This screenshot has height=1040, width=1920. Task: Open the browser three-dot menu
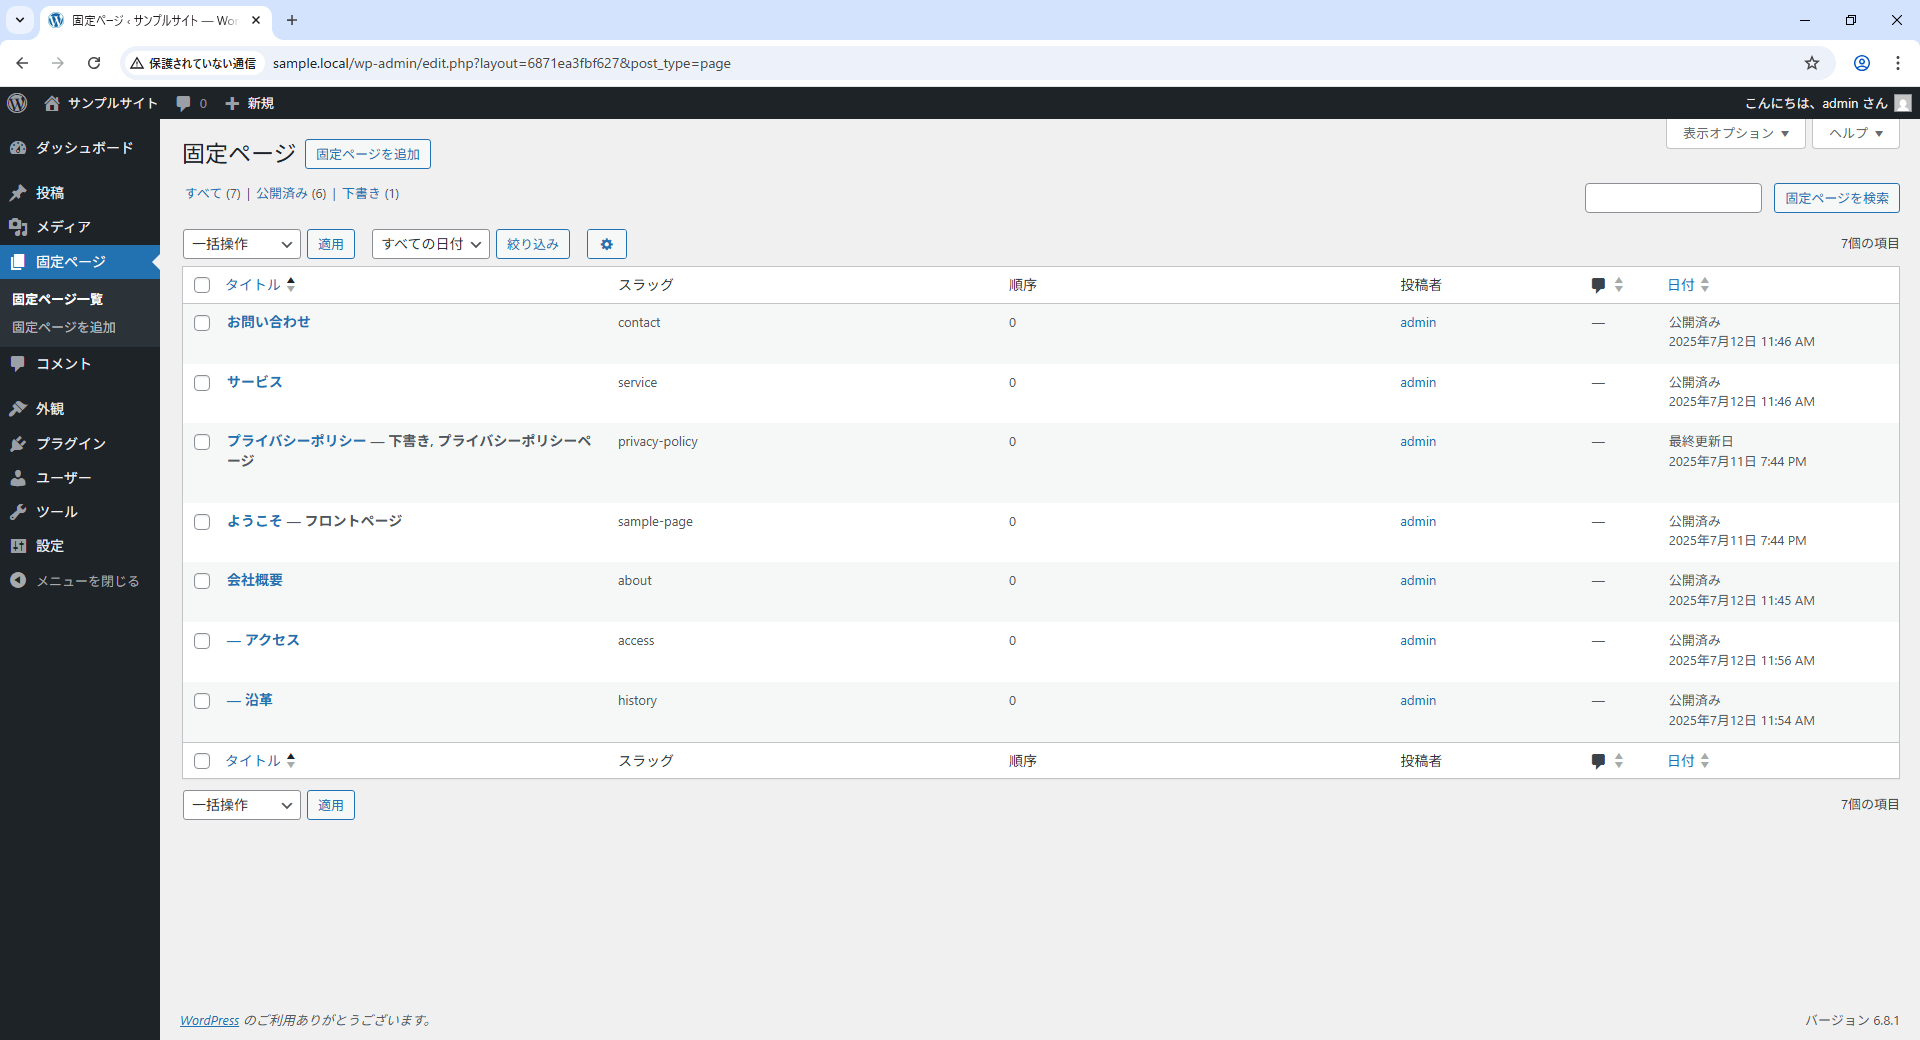point(1898,63)
